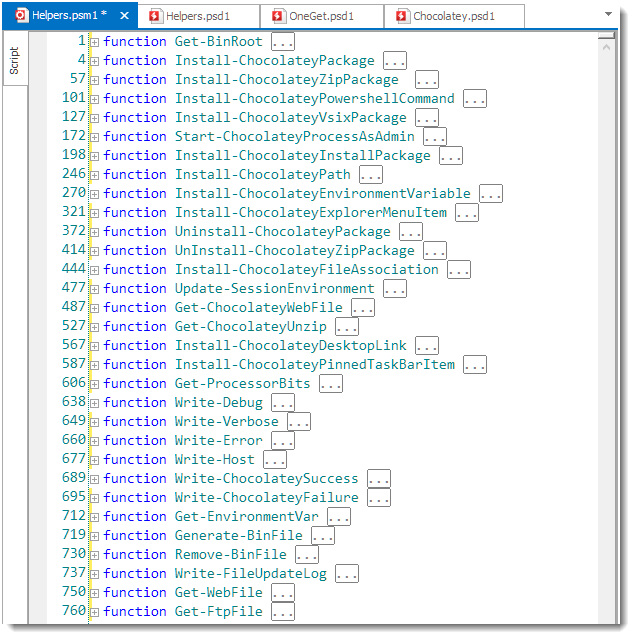Click the Install-ChocolateyPackage function name
The width and height of the screenshot is (635, 639).
pyautogui.click(x=275, y=61)
